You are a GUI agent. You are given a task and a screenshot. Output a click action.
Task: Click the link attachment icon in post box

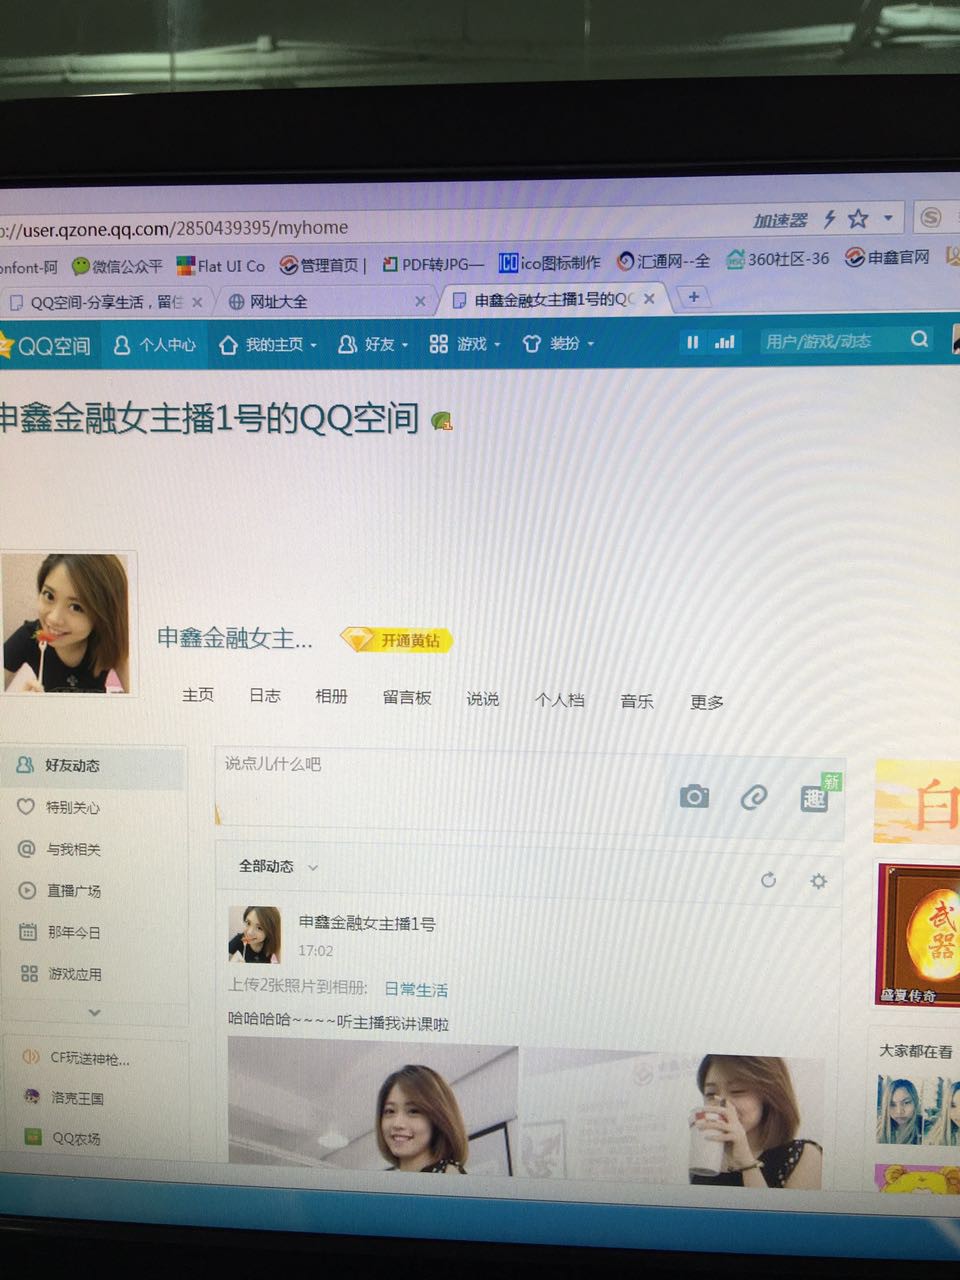(754, 797)
